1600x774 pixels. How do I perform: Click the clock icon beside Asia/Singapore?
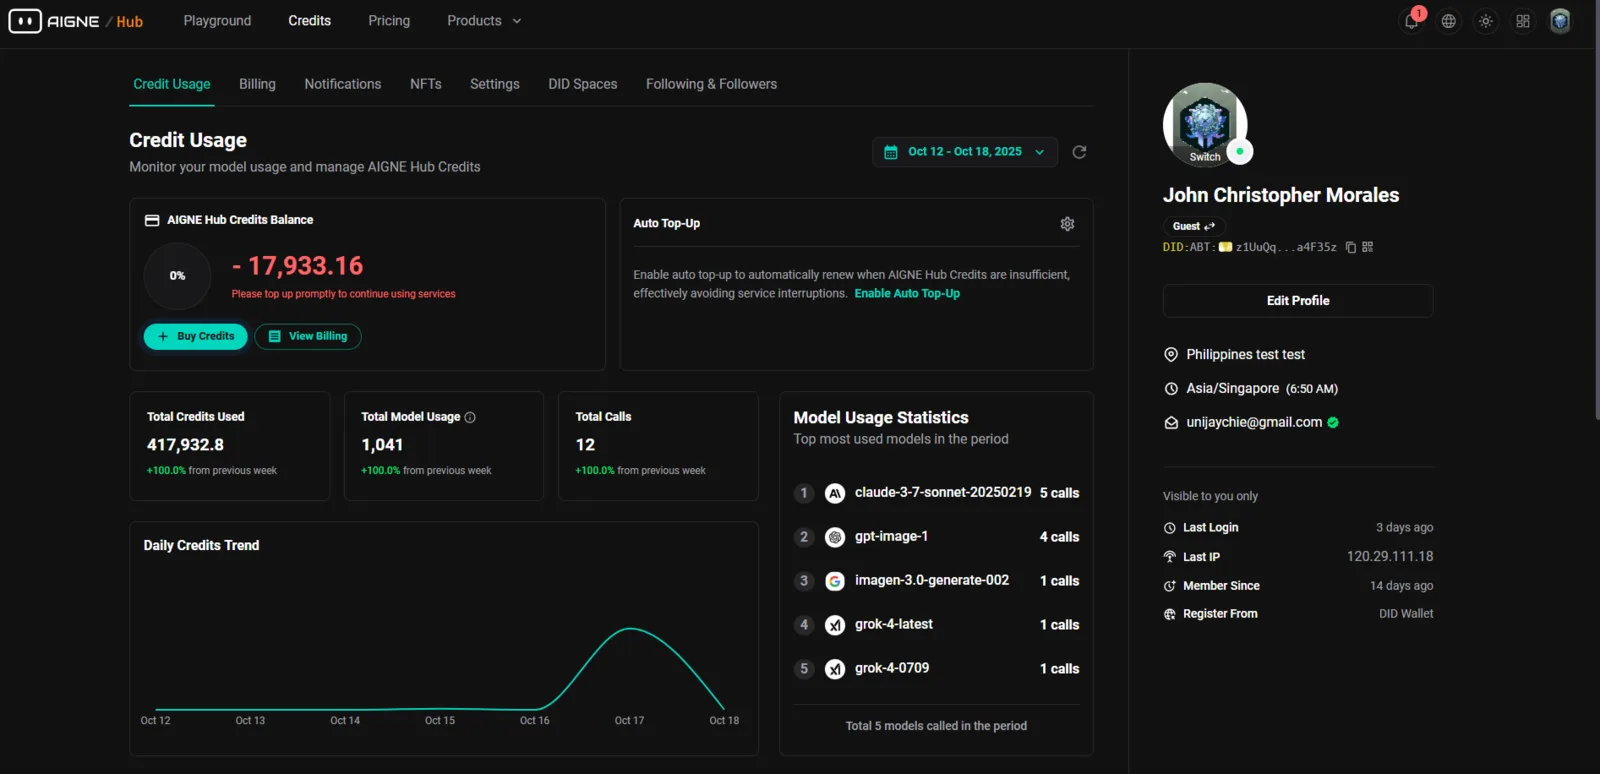pyautogui.click(x=1171, y=389)
